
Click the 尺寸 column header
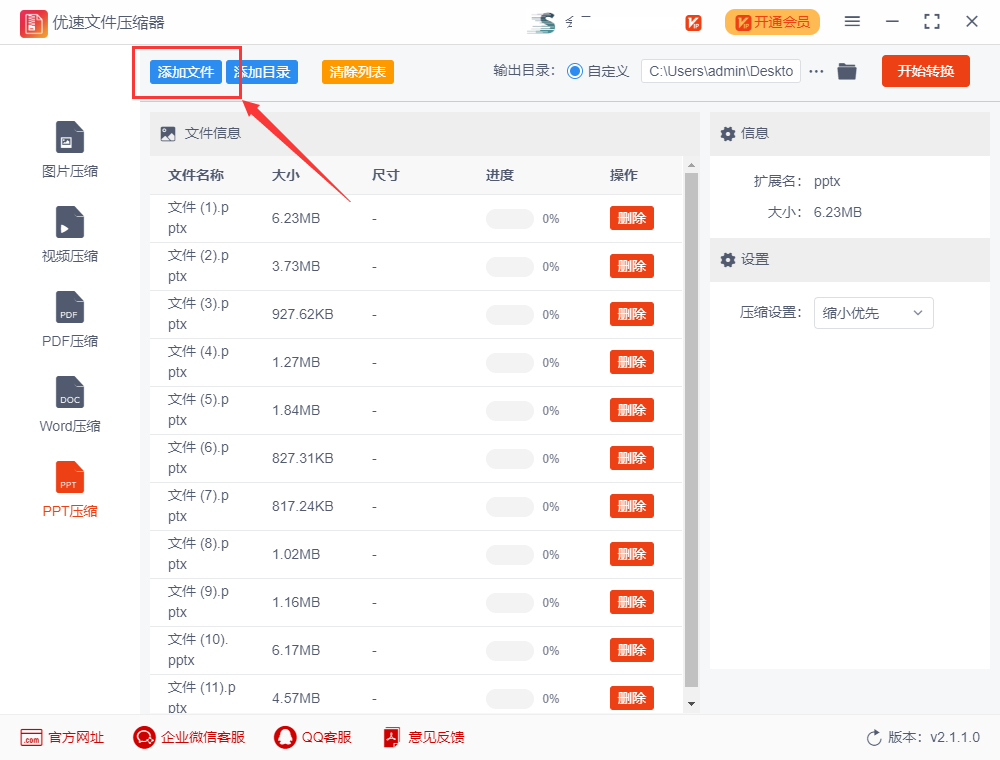(x=385, y=175)
